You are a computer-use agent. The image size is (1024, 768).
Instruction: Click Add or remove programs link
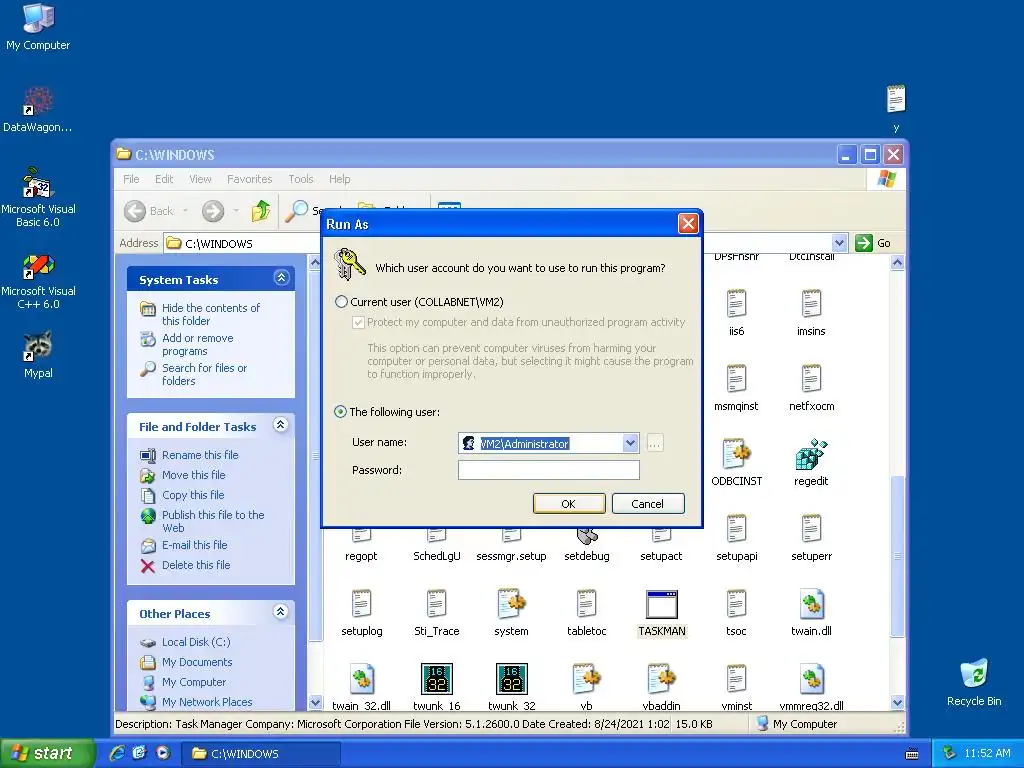pyautogui.click(x=197, y=344)
